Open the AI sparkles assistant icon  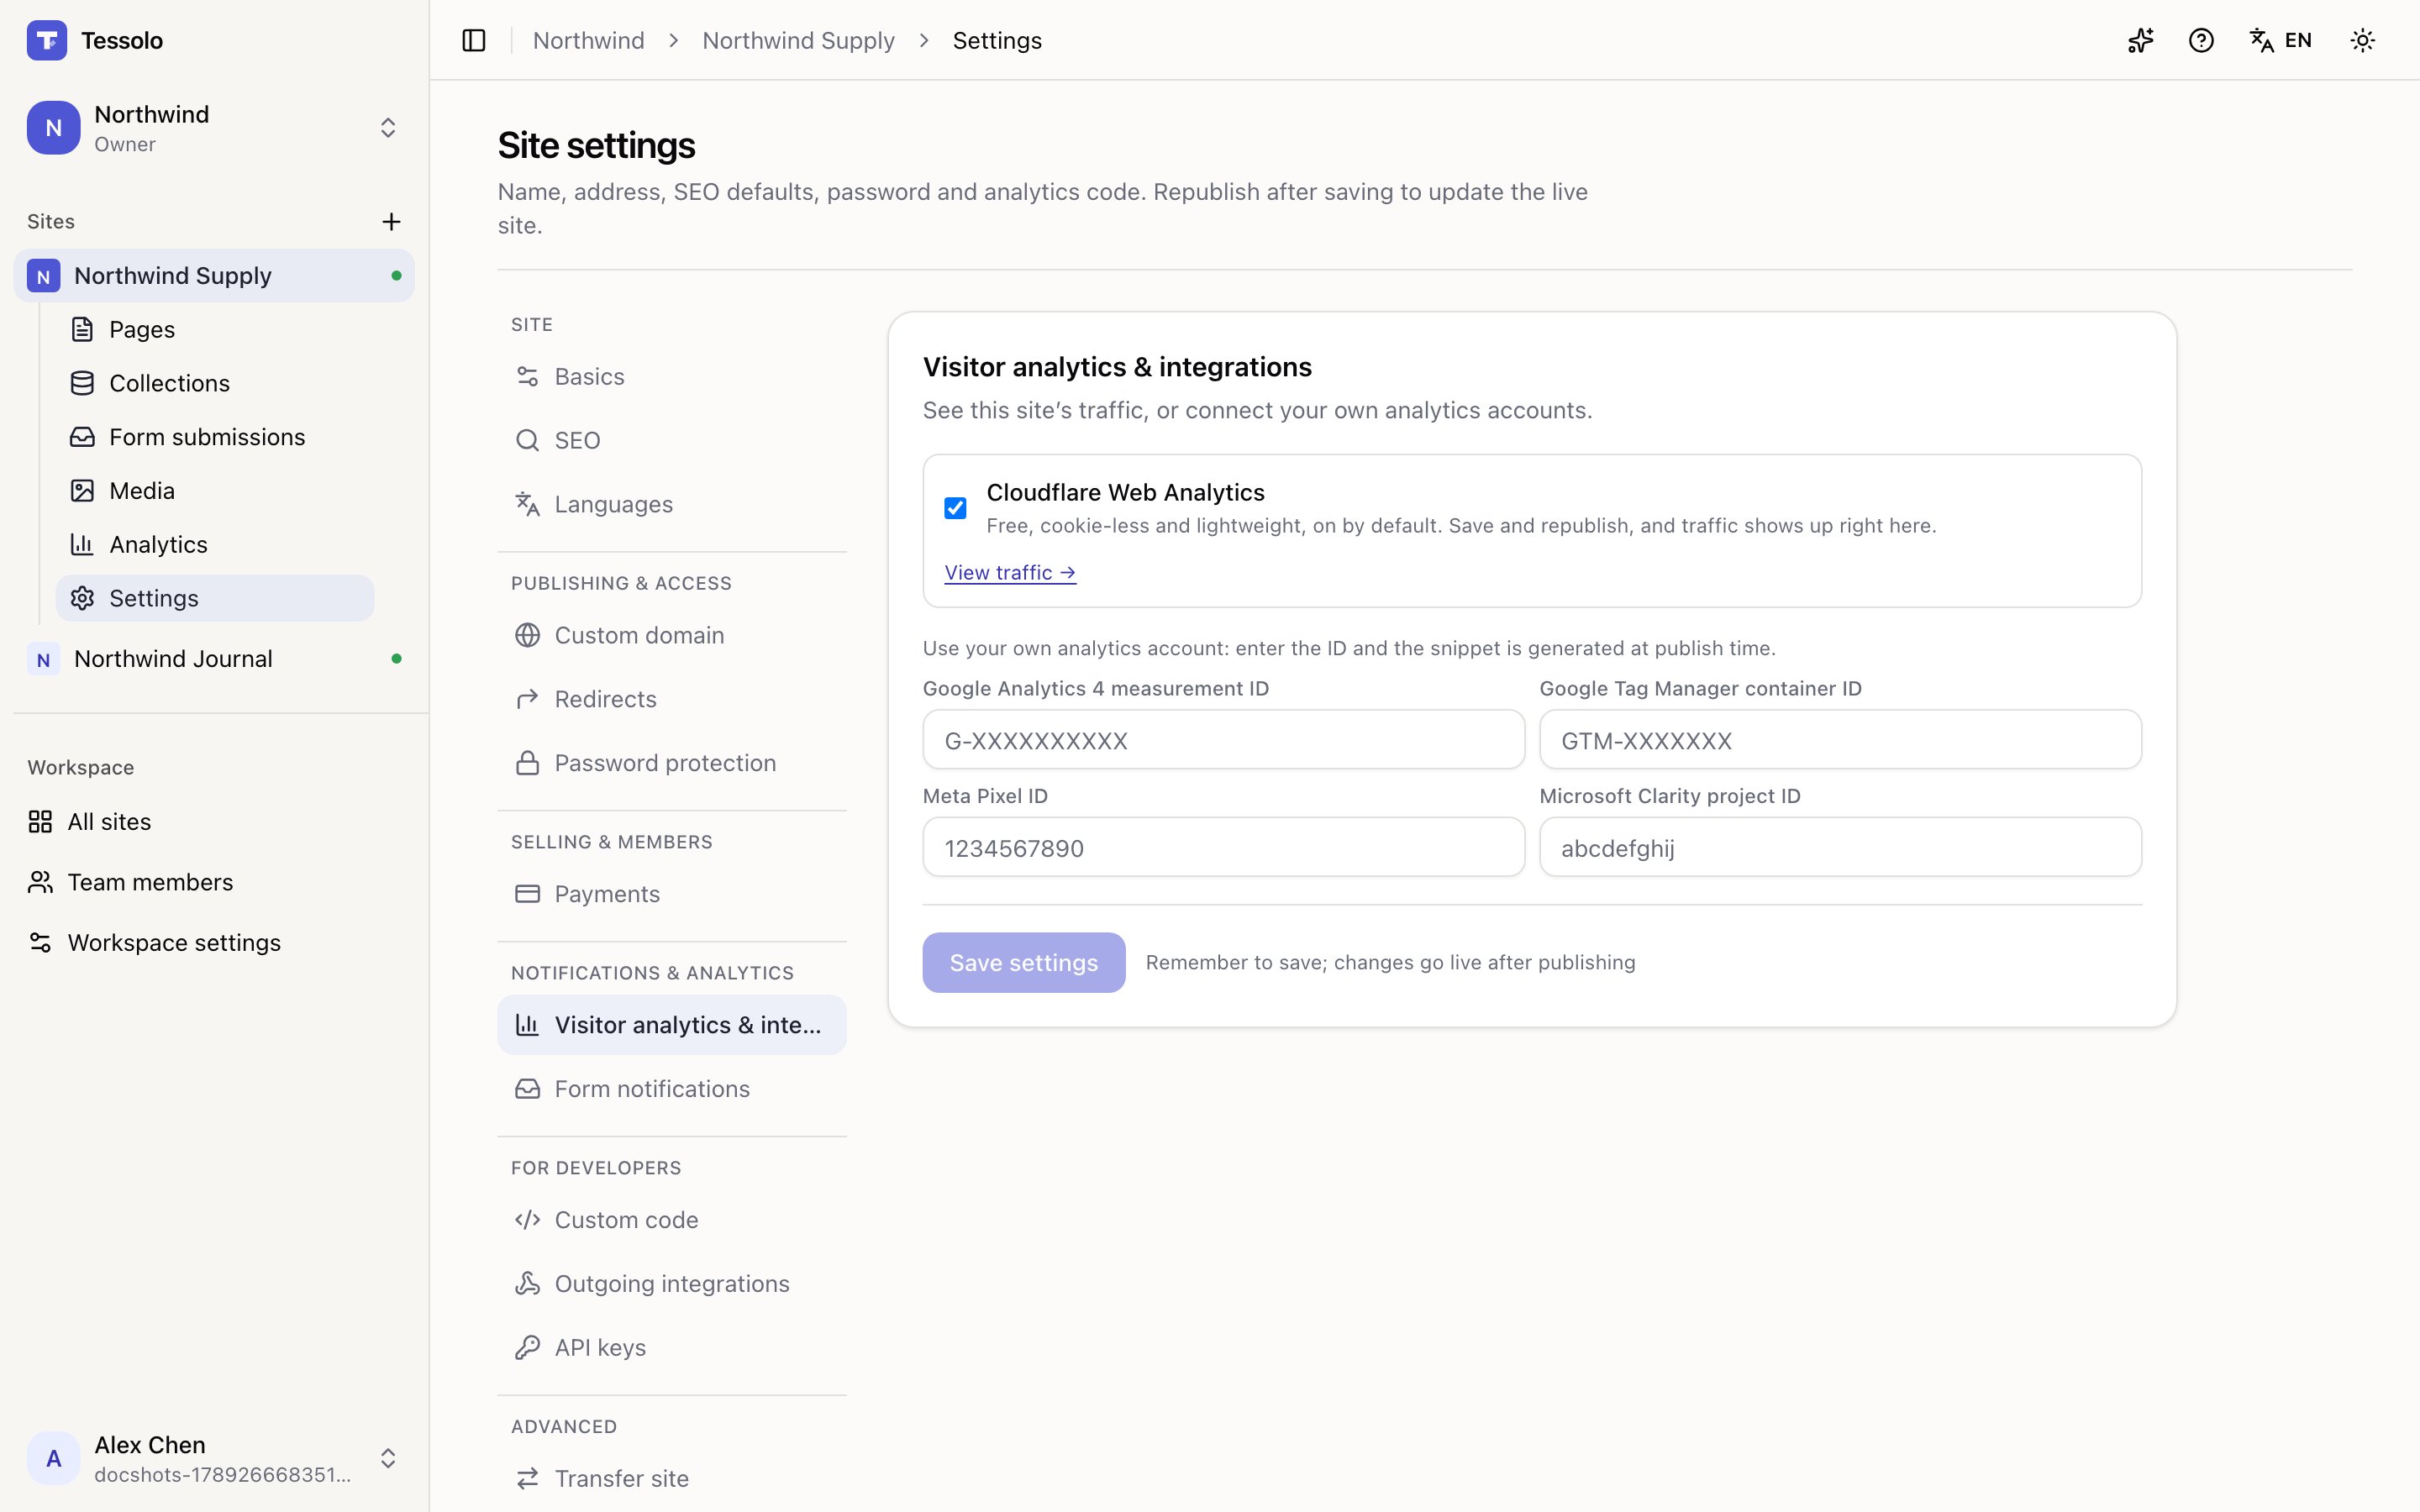[2141, 40]
